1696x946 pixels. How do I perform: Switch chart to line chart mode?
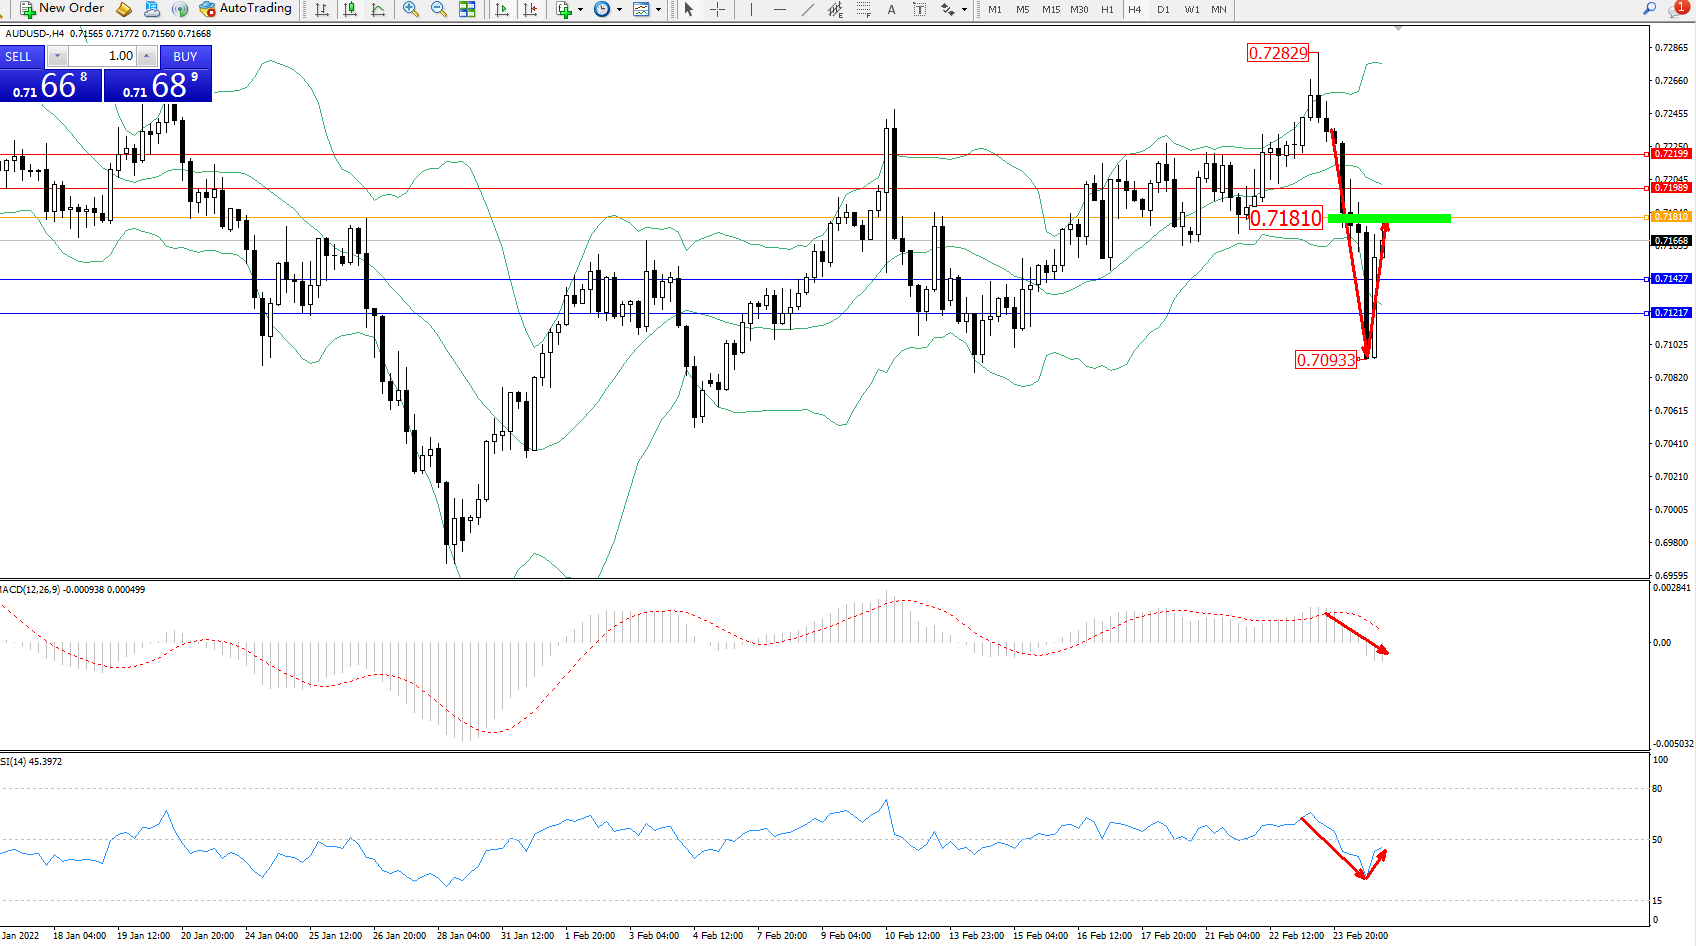point(378,9)
